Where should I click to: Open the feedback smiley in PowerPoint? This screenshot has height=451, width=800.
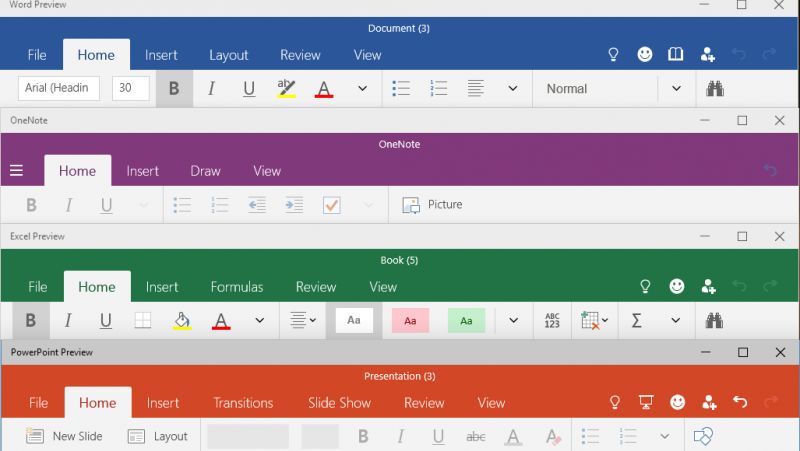(678, 402)
